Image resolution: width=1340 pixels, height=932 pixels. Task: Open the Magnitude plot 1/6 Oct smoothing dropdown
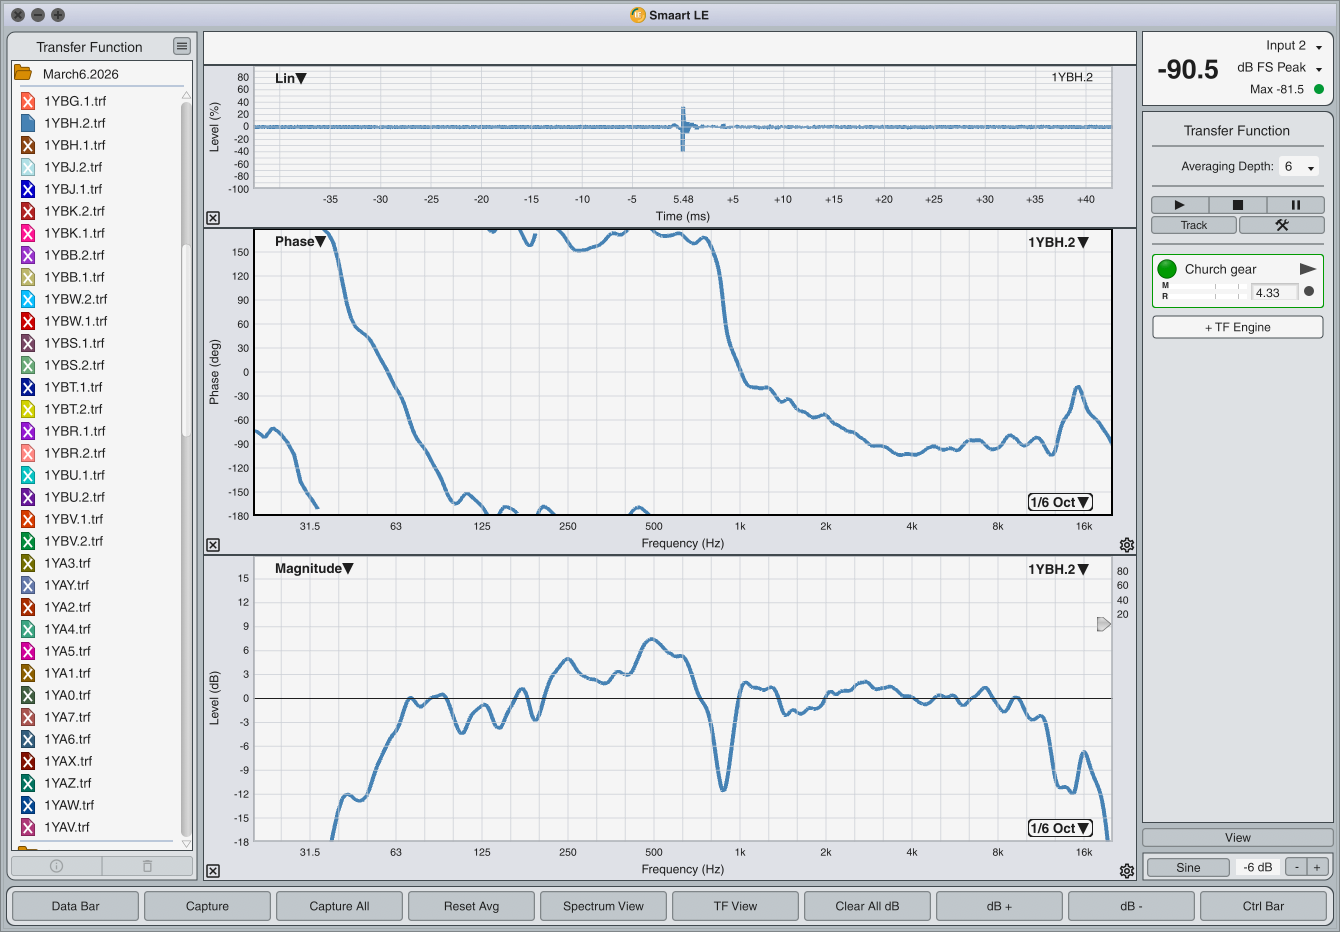1060,828
